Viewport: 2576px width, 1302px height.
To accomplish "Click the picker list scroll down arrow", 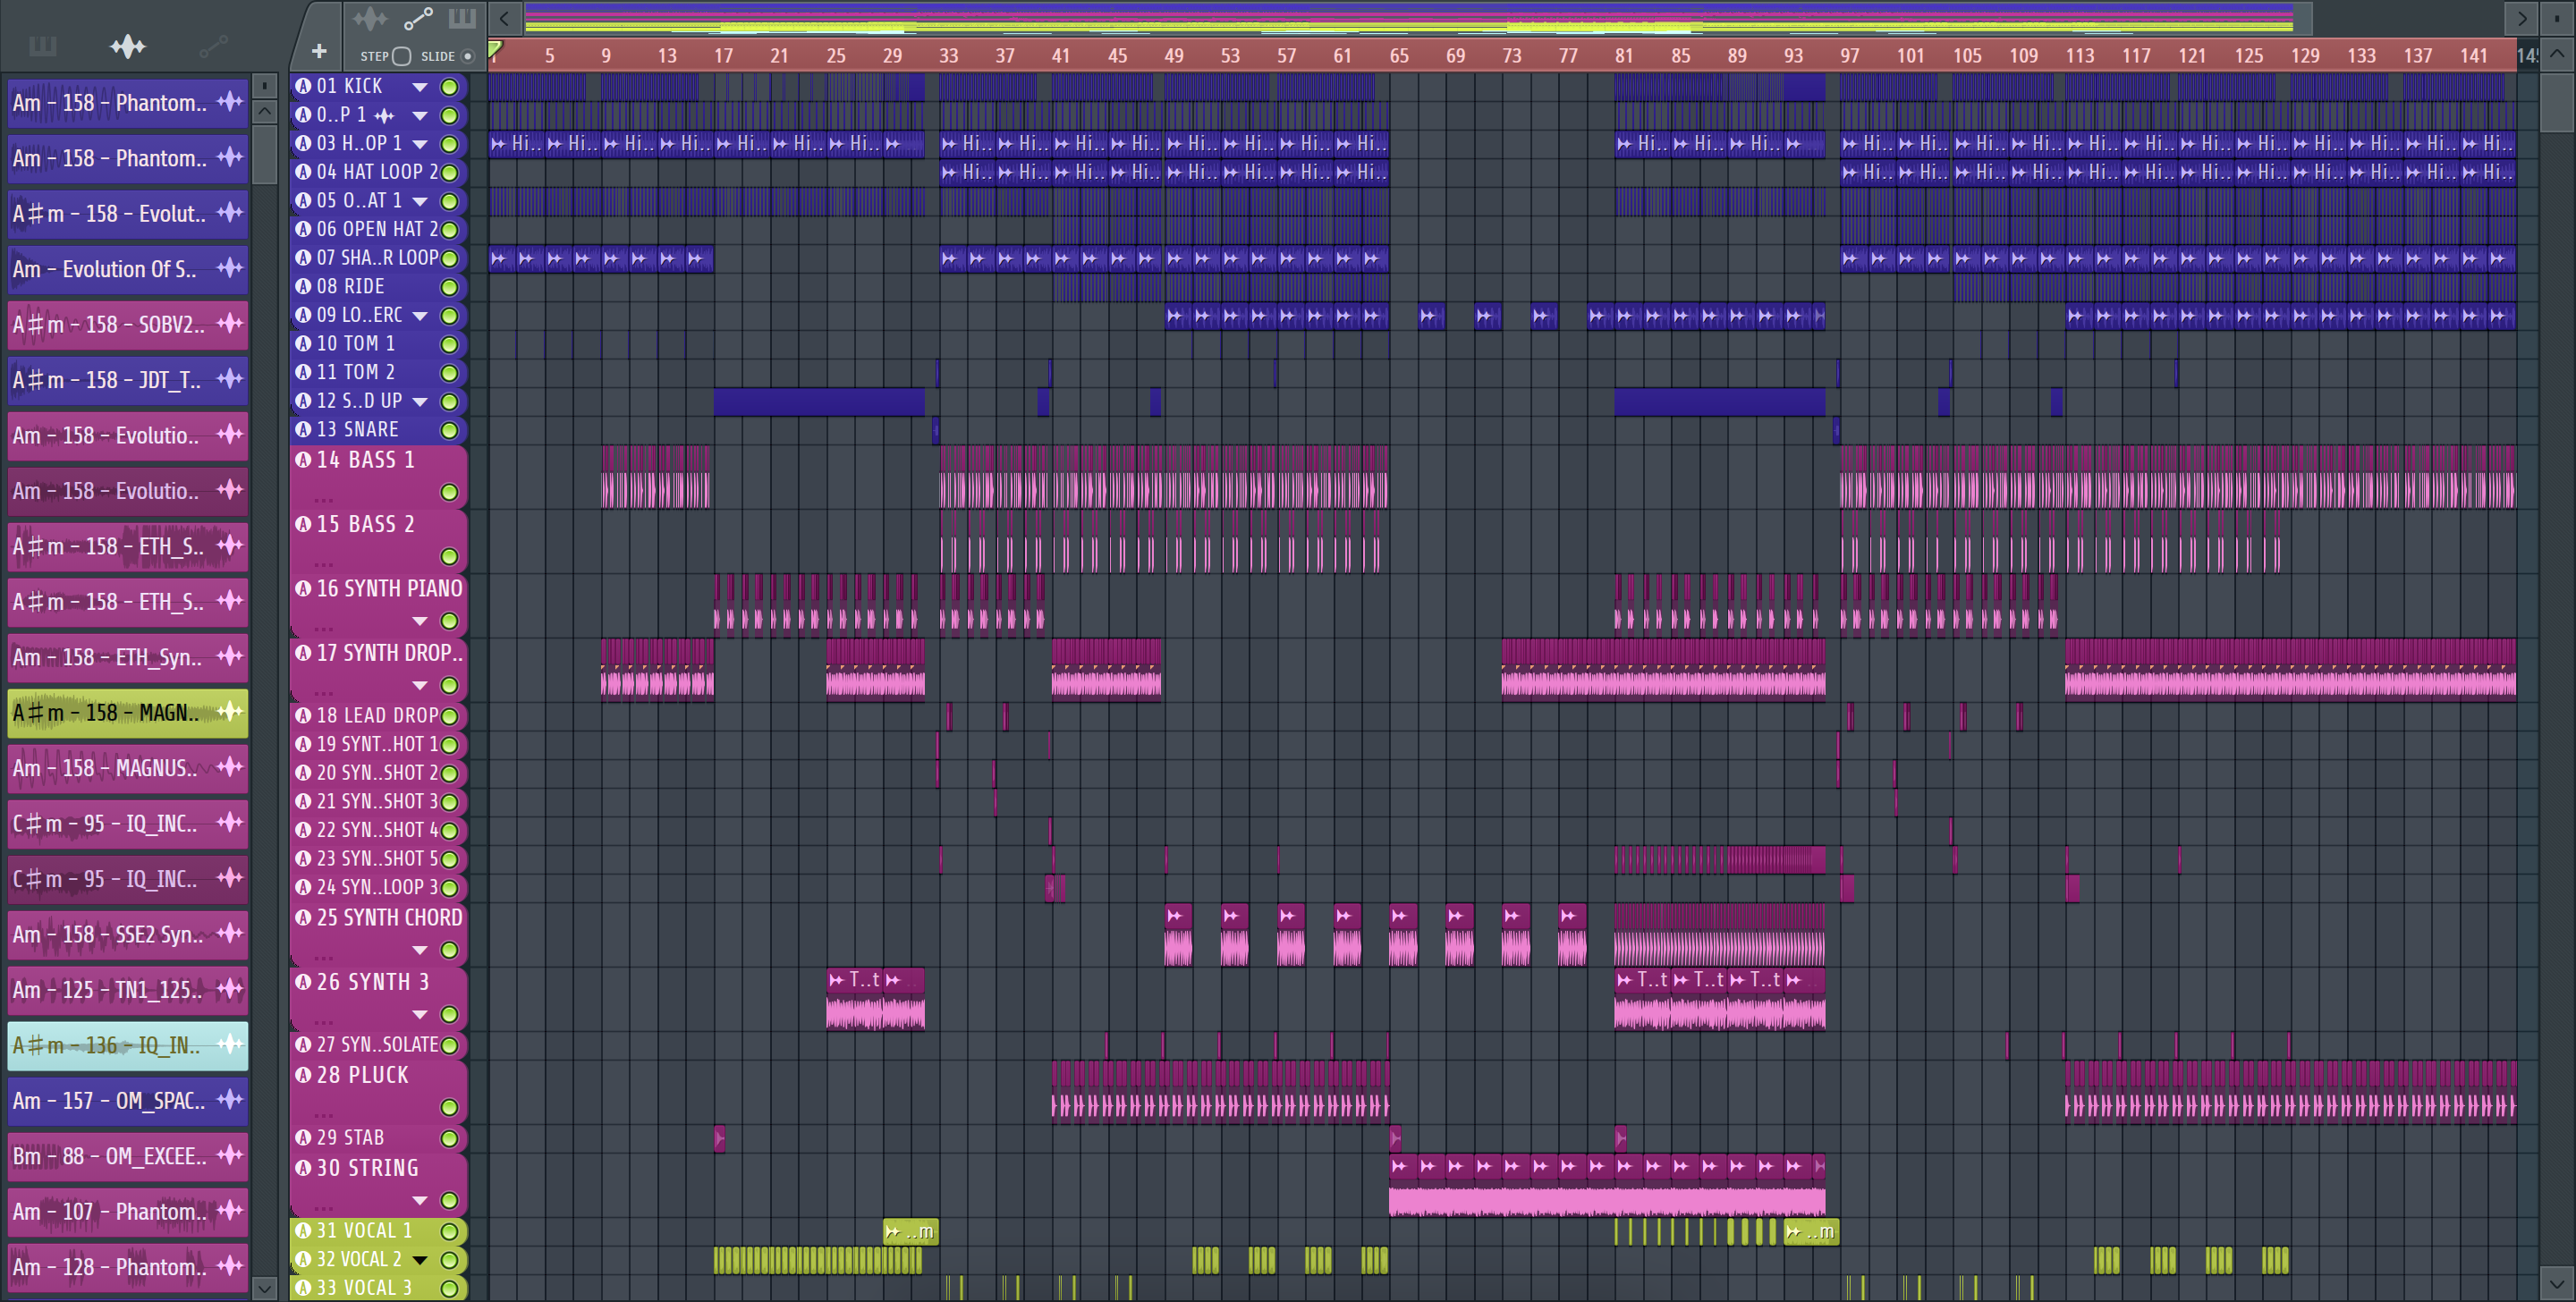I will click(x=265, y=1287).
